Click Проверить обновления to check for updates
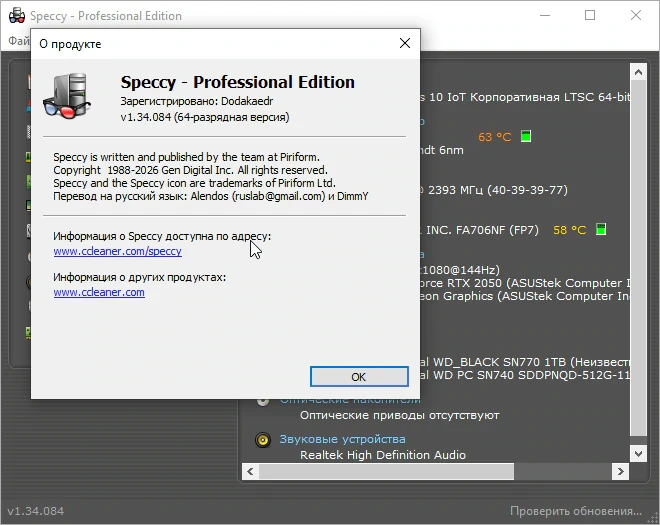Image resolution: width=660 pixels, height=525 pixels. click(575, 511)
